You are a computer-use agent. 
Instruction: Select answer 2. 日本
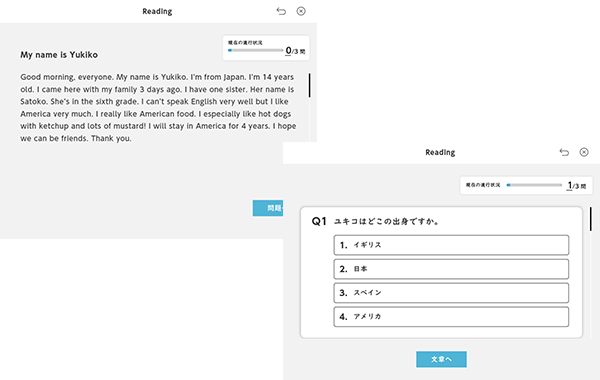point(451,269)
